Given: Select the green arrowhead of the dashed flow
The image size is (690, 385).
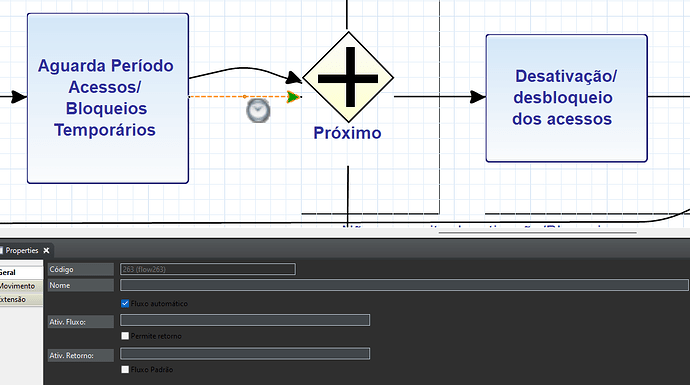Looking at the screenshot, I should [293, 97].
